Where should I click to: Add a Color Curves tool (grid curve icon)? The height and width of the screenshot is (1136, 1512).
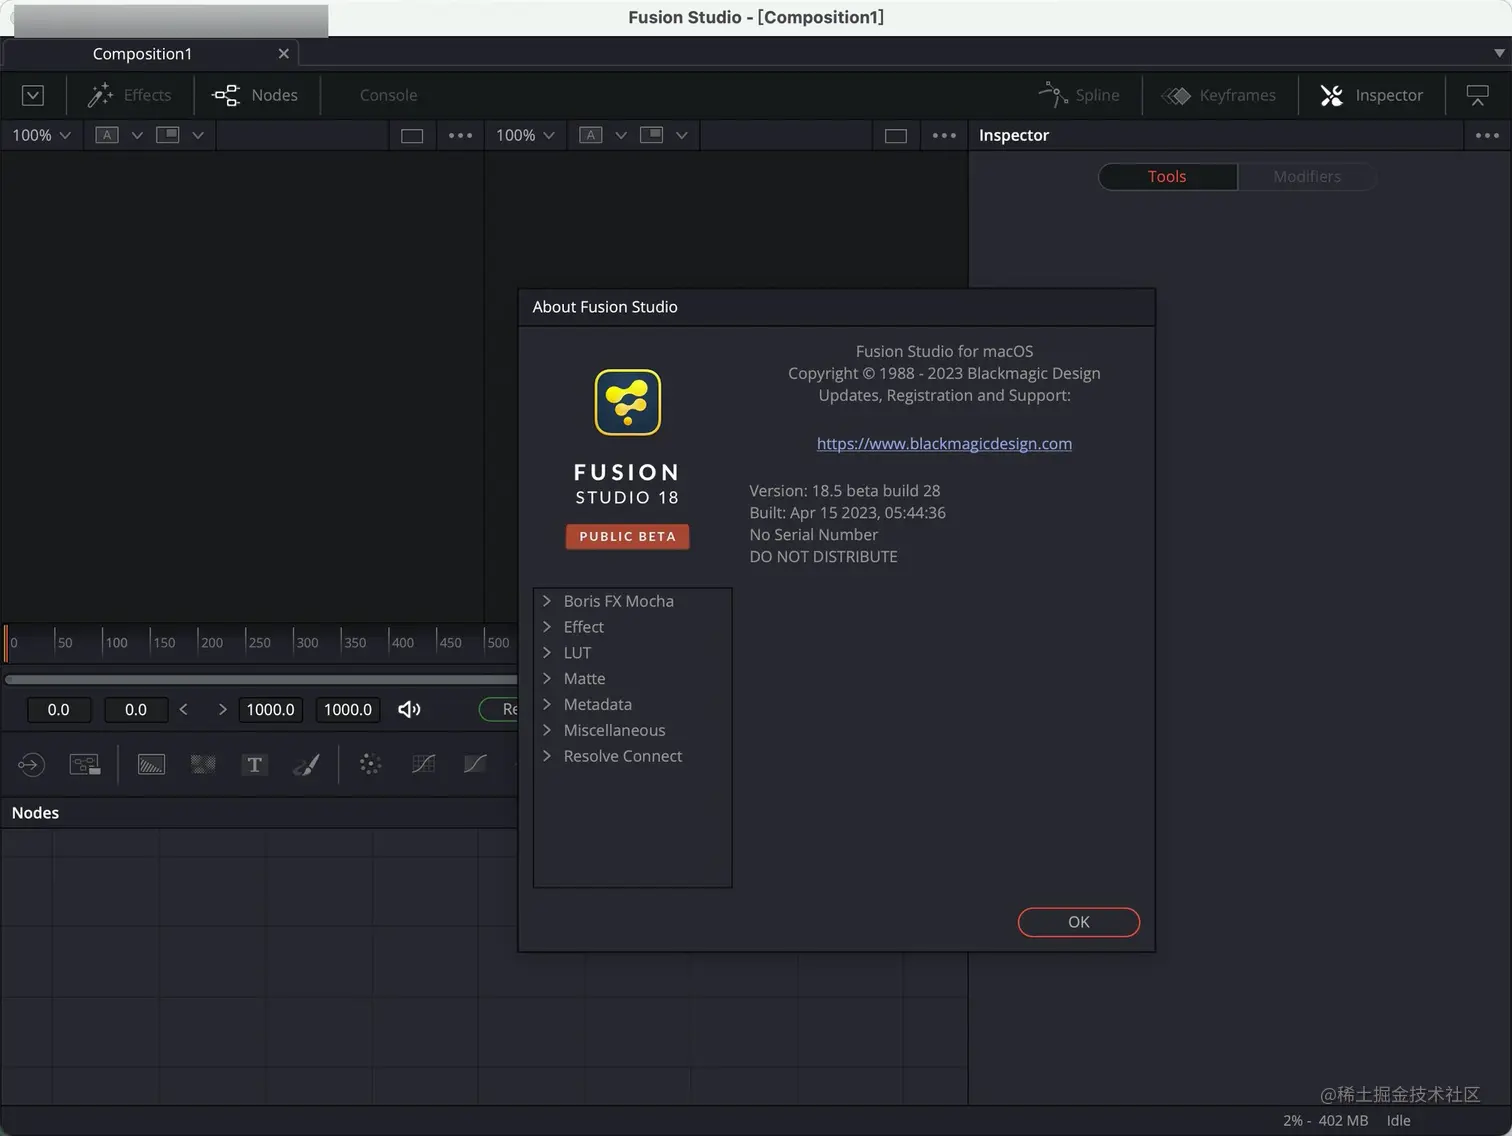(423, 764)
